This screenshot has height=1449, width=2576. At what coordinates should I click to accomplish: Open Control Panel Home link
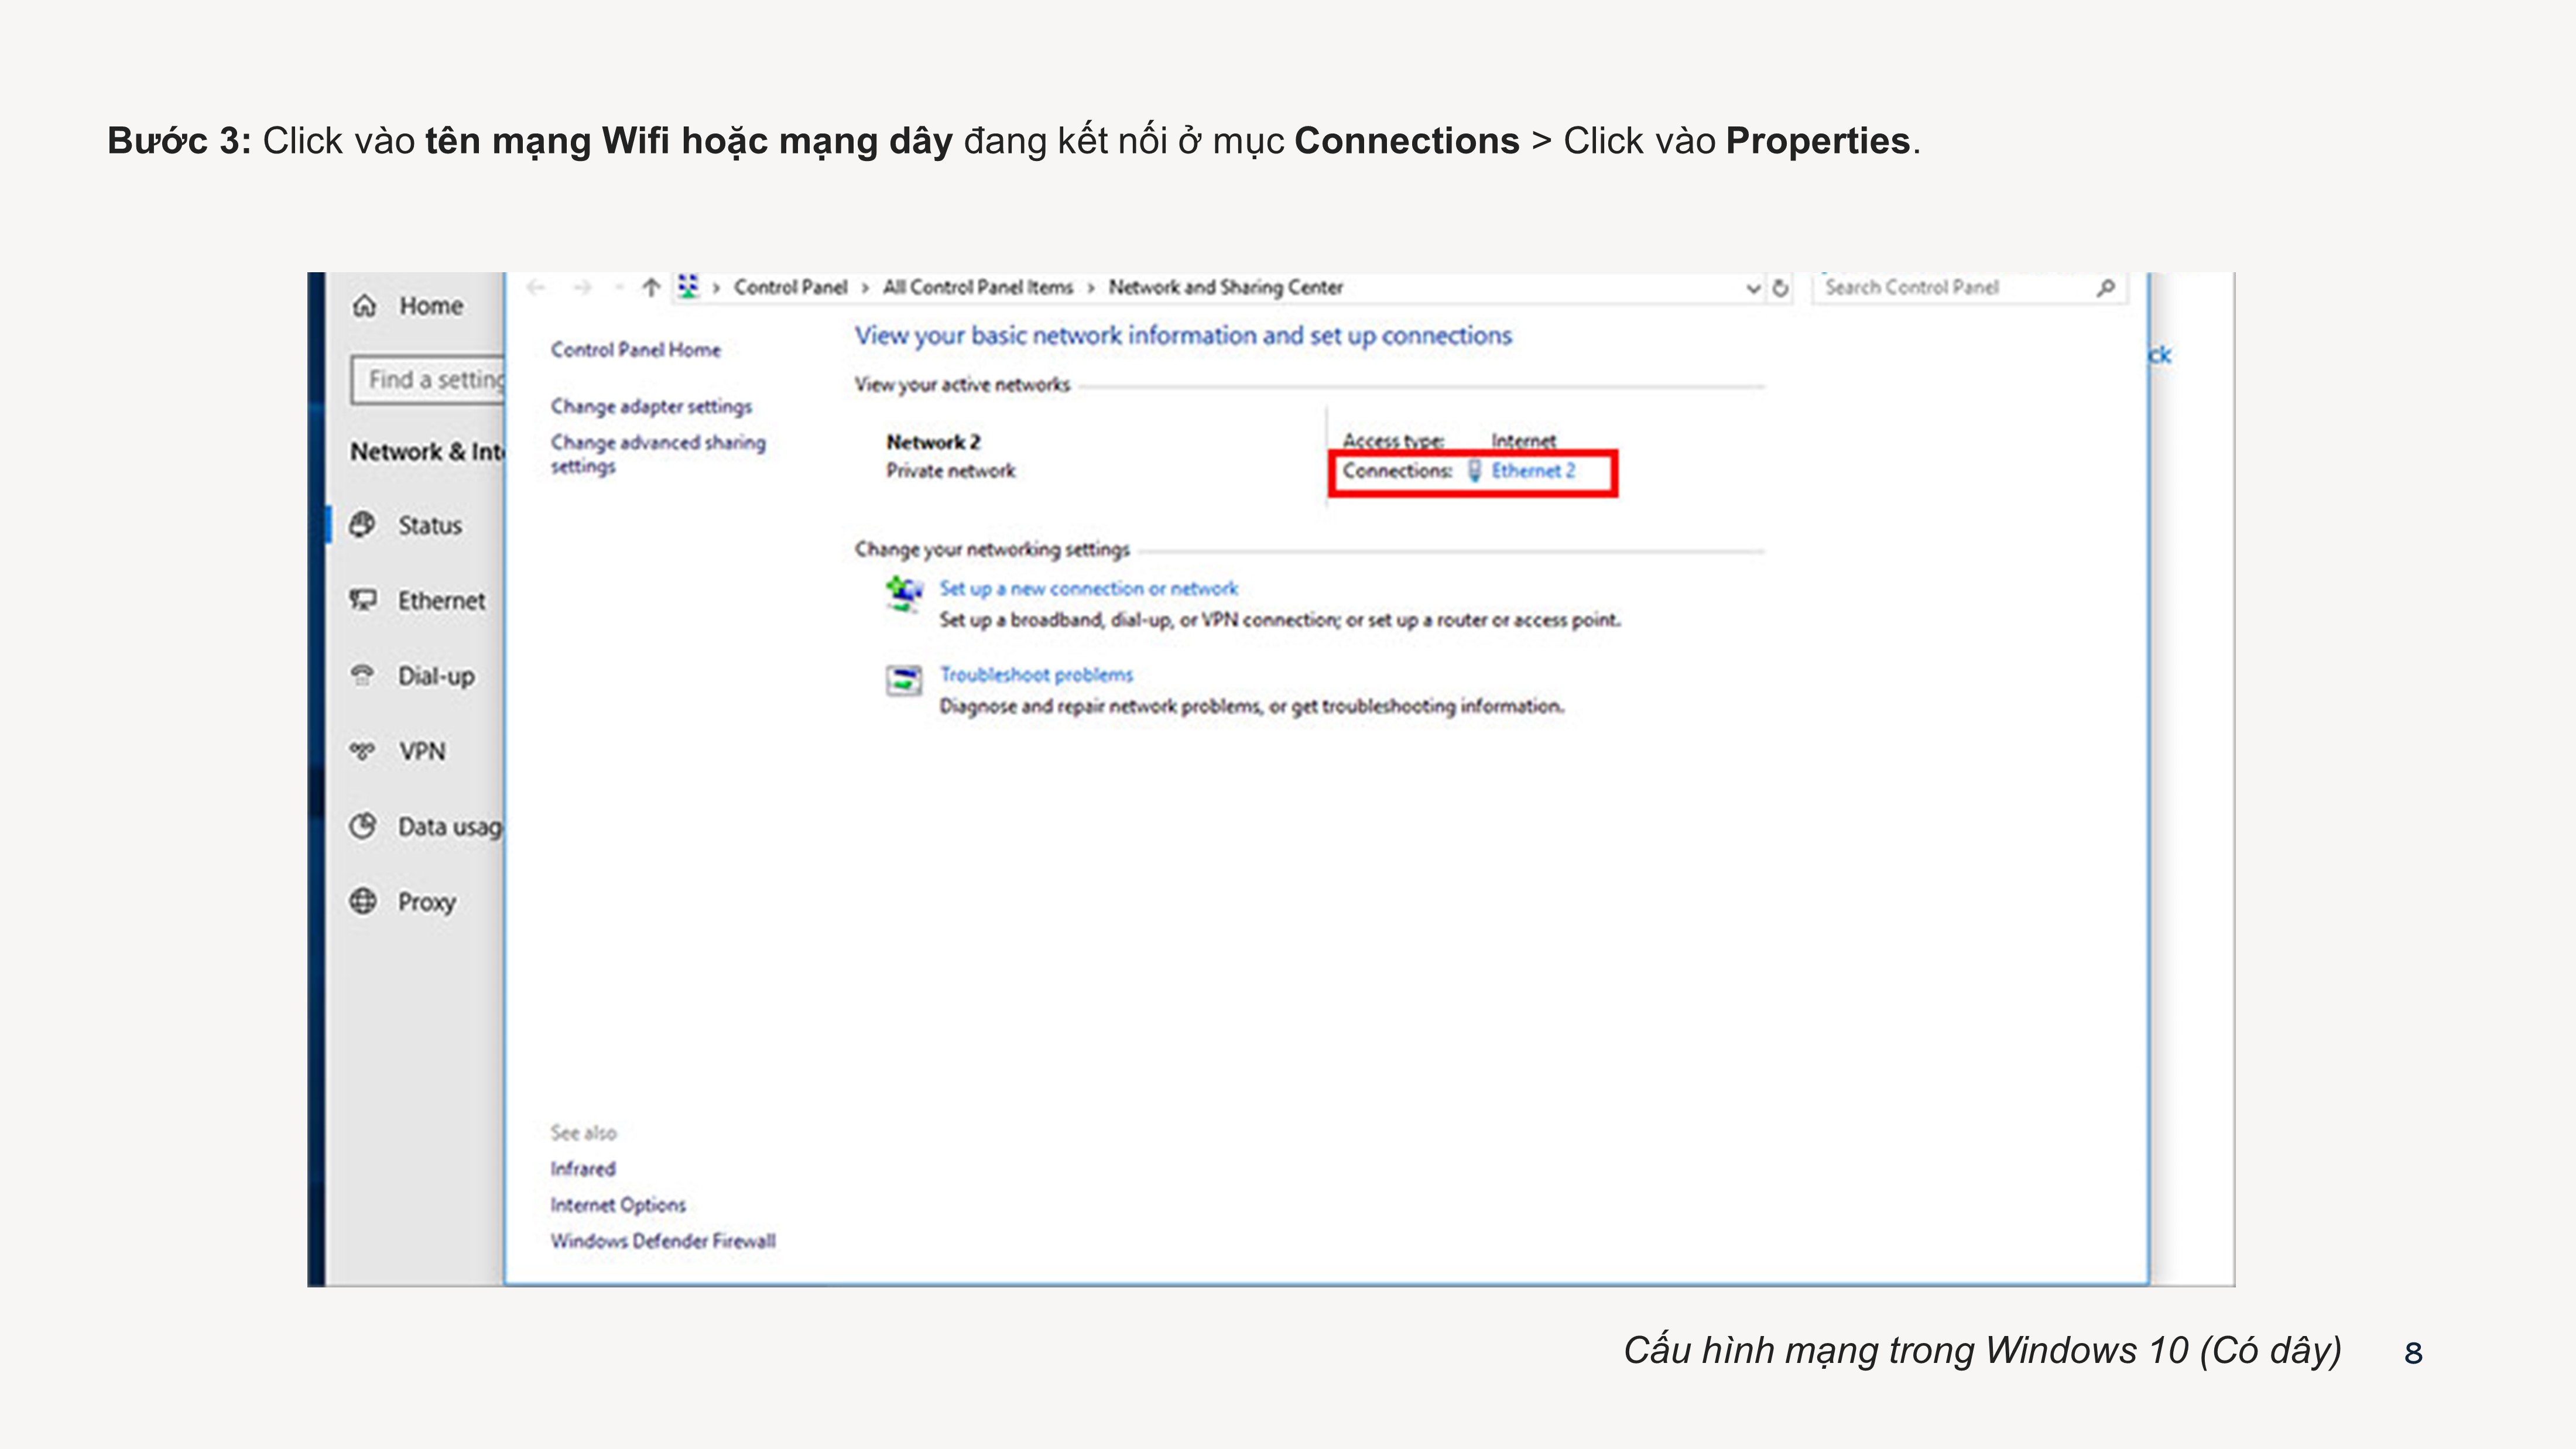(x=636, y=350)
